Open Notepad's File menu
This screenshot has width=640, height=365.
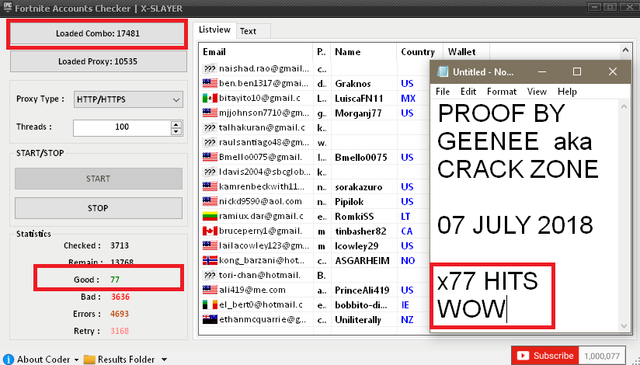[442, 92]
